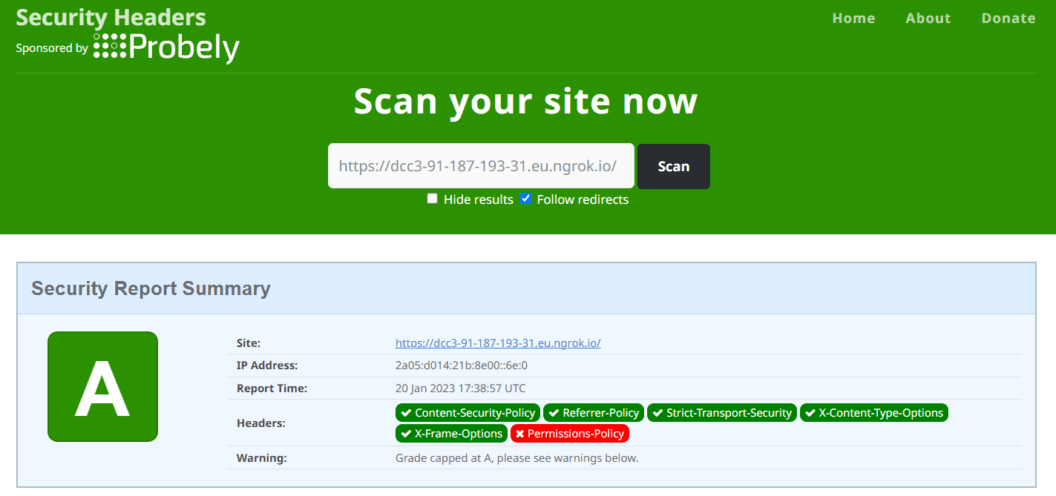Image resolution: width=1056 pixels, height=496 pixels.
Task: Click the red Permissions-Policy missing badge
Action: click(570, 433)
